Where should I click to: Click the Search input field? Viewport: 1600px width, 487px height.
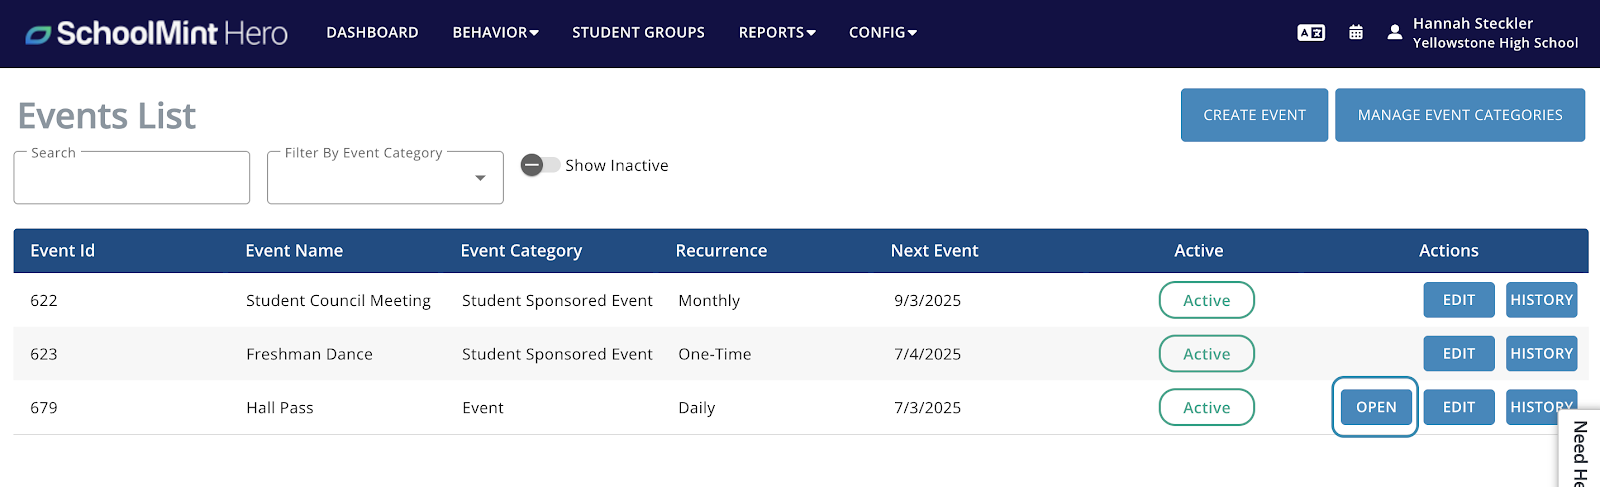(x=132, y=178)
